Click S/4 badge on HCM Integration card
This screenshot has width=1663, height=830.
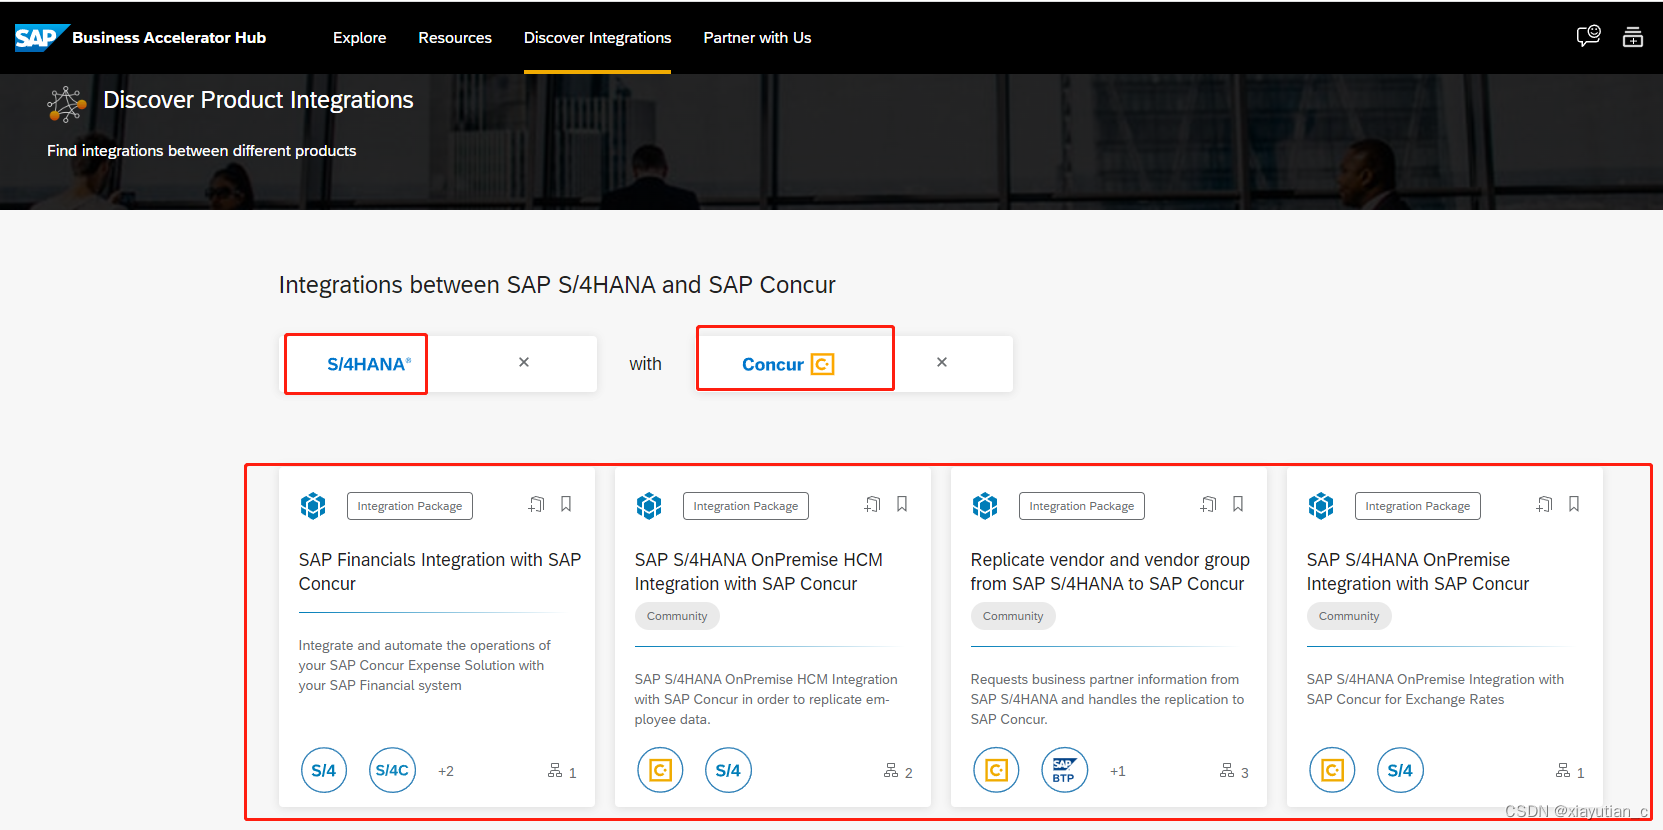tap(728, 770)
